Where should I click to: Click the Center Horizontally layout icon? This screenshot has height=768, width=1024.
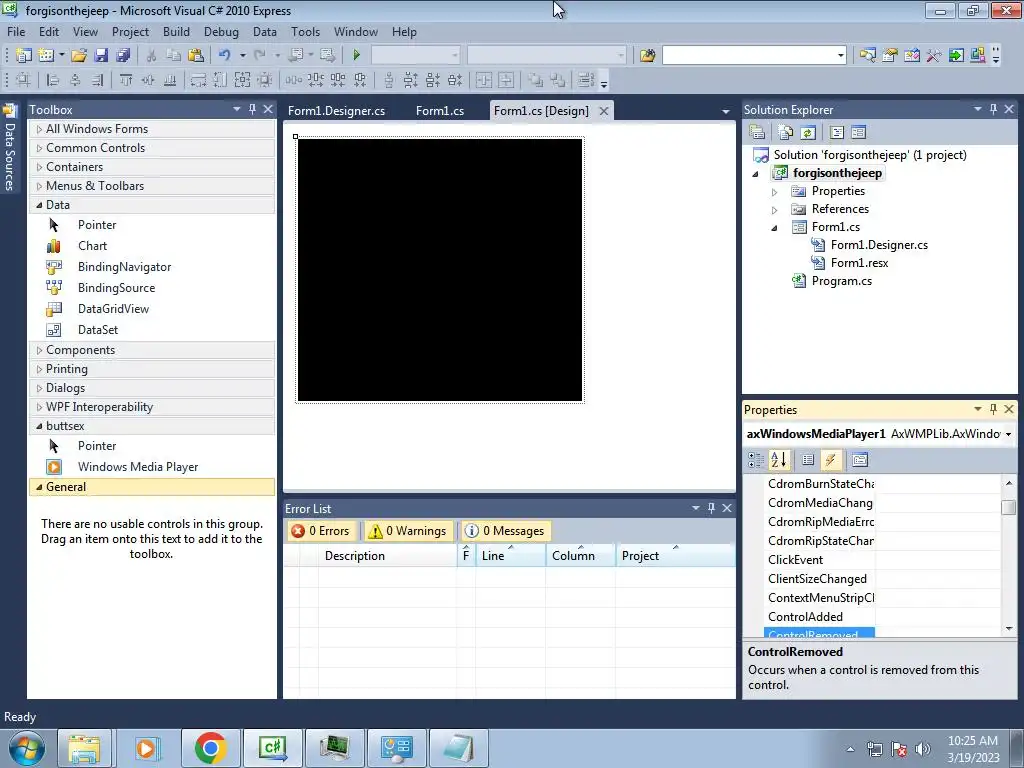click(483, 80)
